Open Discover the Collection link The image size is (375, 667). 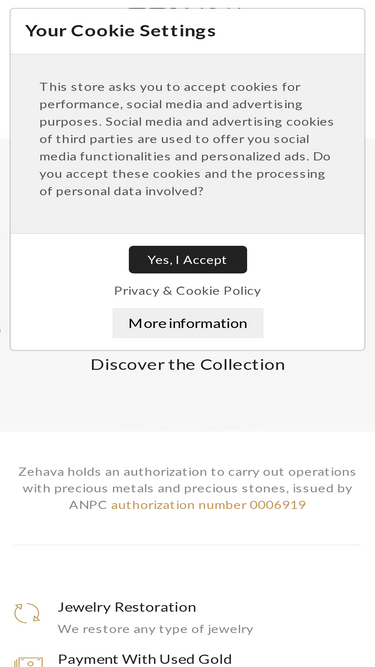tap(188, 365)
